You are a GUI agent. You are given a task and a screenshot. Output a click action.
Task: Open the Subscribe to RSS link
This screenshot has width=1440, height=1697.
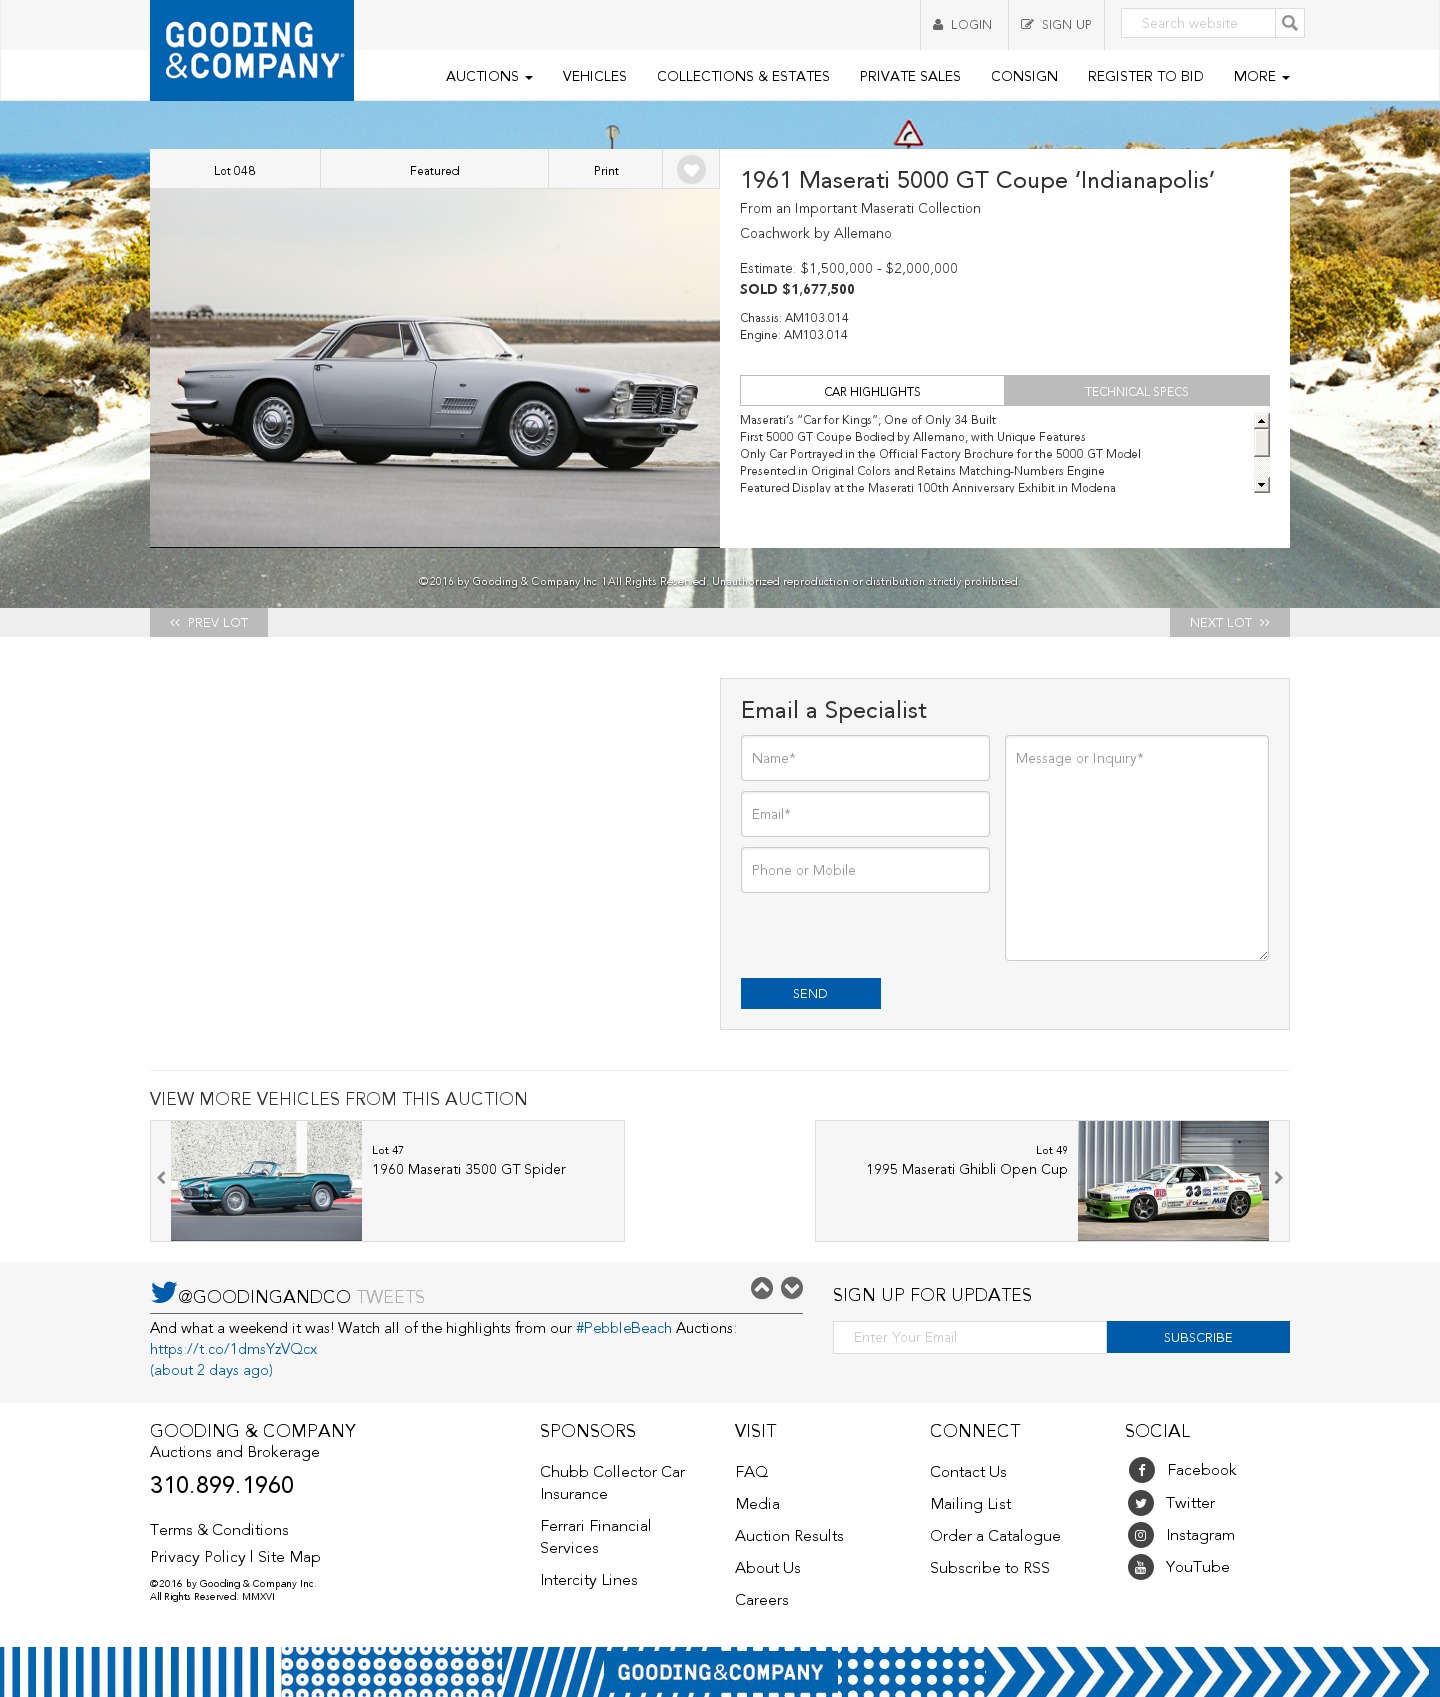tap(990, 1568)
